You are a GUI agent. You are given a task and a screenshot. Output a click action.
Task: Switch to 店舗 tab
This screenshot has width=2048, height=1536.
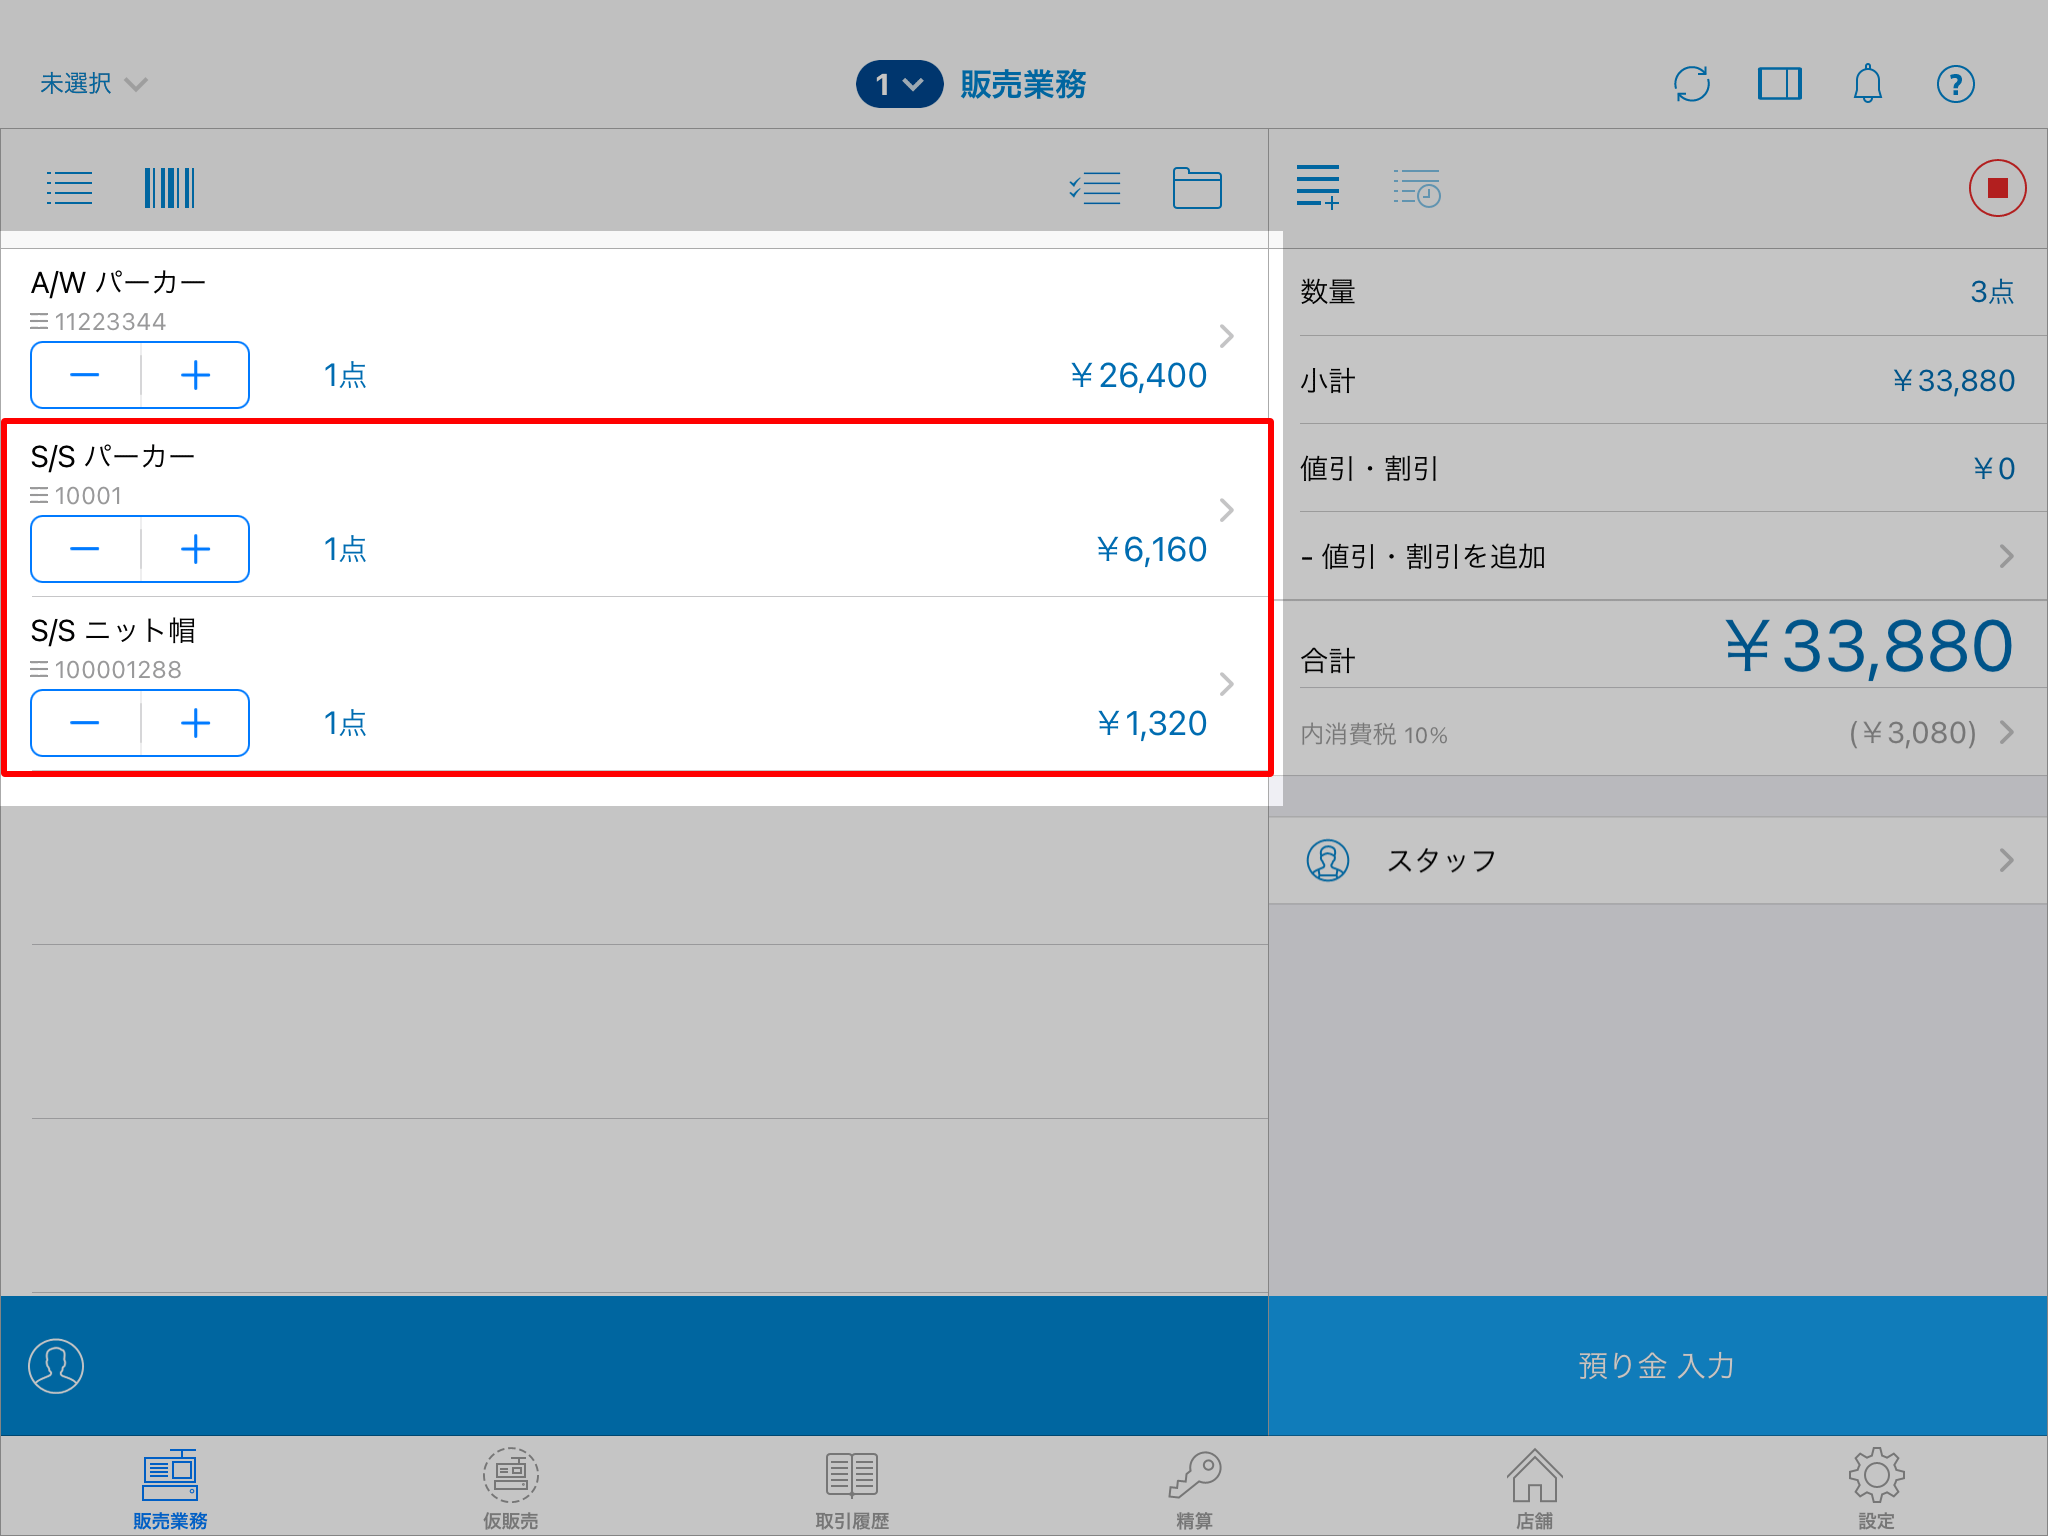[1535, 1488]
